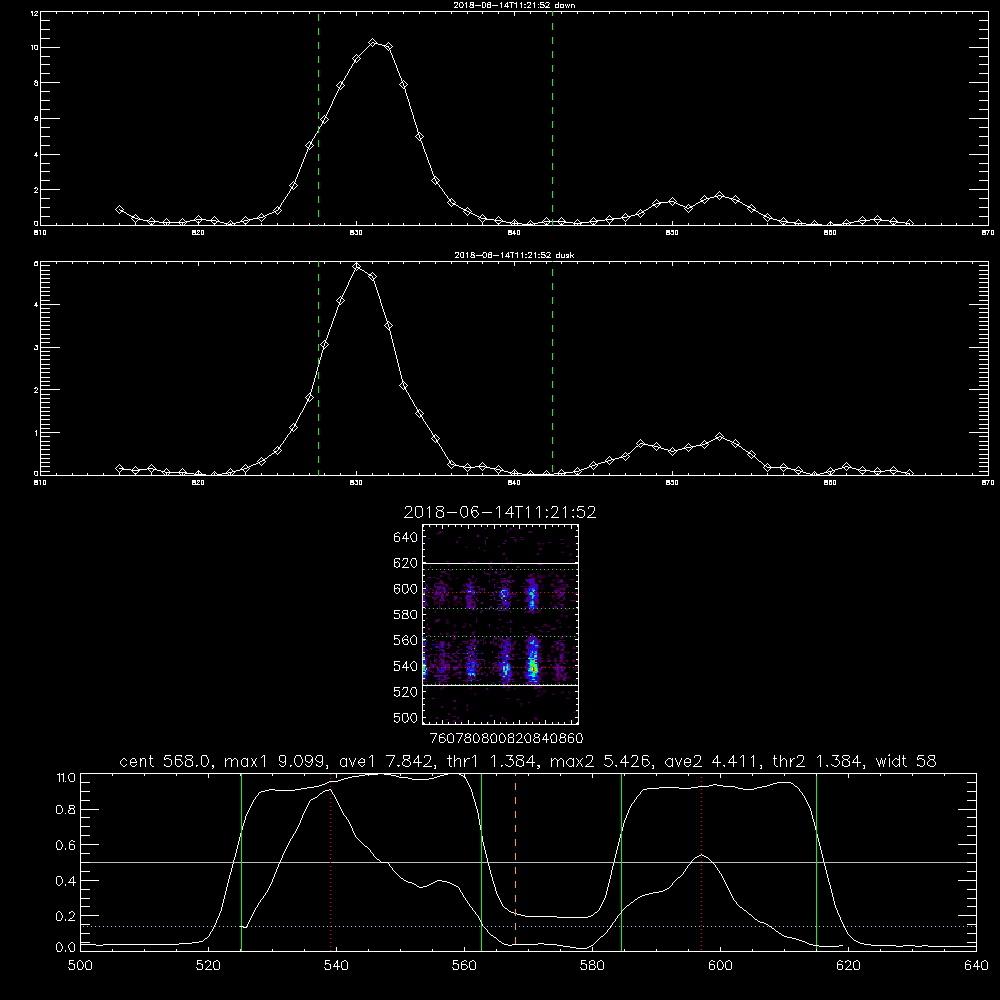Click x-axis label 540 of the bottom plot
Image resolution: width=1000 pixels, height=1000 pixels.
pyautogui.click(x=336, y=966)
